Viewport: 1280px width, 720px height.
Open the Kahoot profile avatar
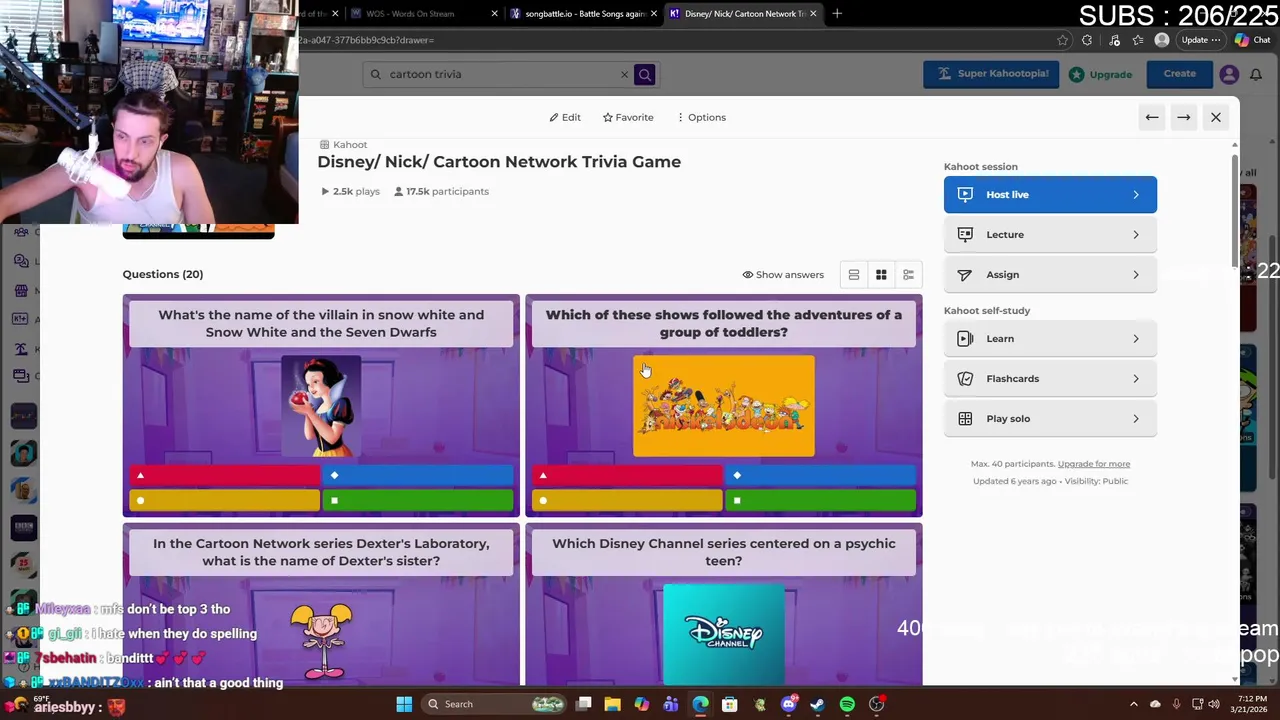[1229, 74]
